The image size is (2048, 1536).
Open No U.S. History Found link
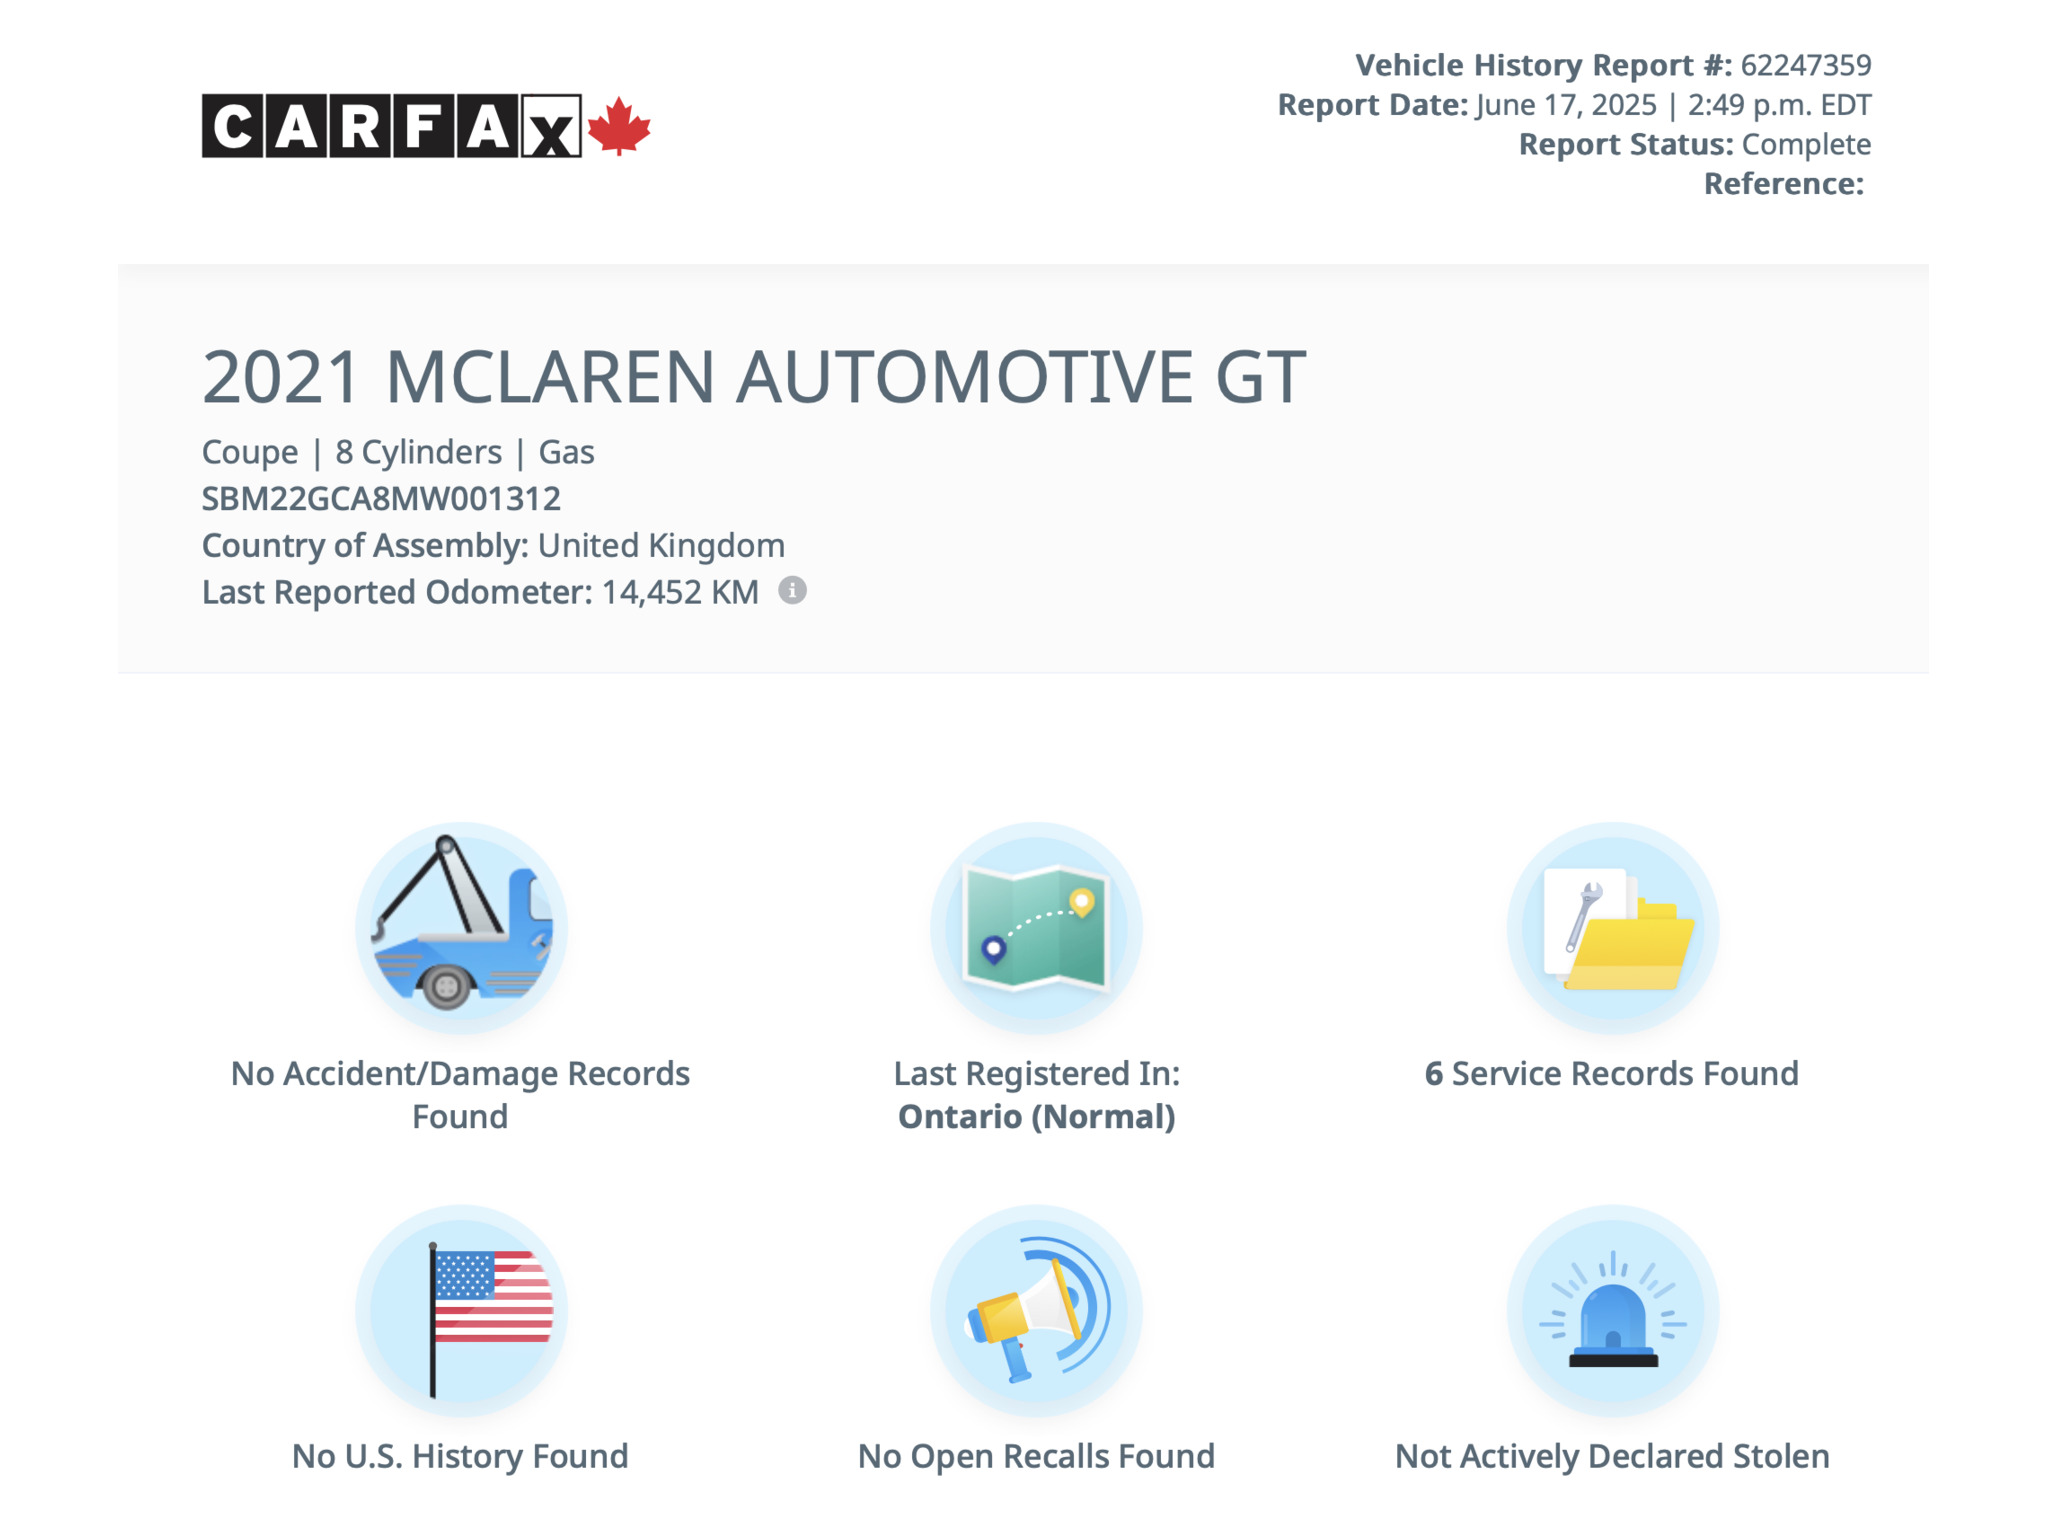pos(460,1456)
